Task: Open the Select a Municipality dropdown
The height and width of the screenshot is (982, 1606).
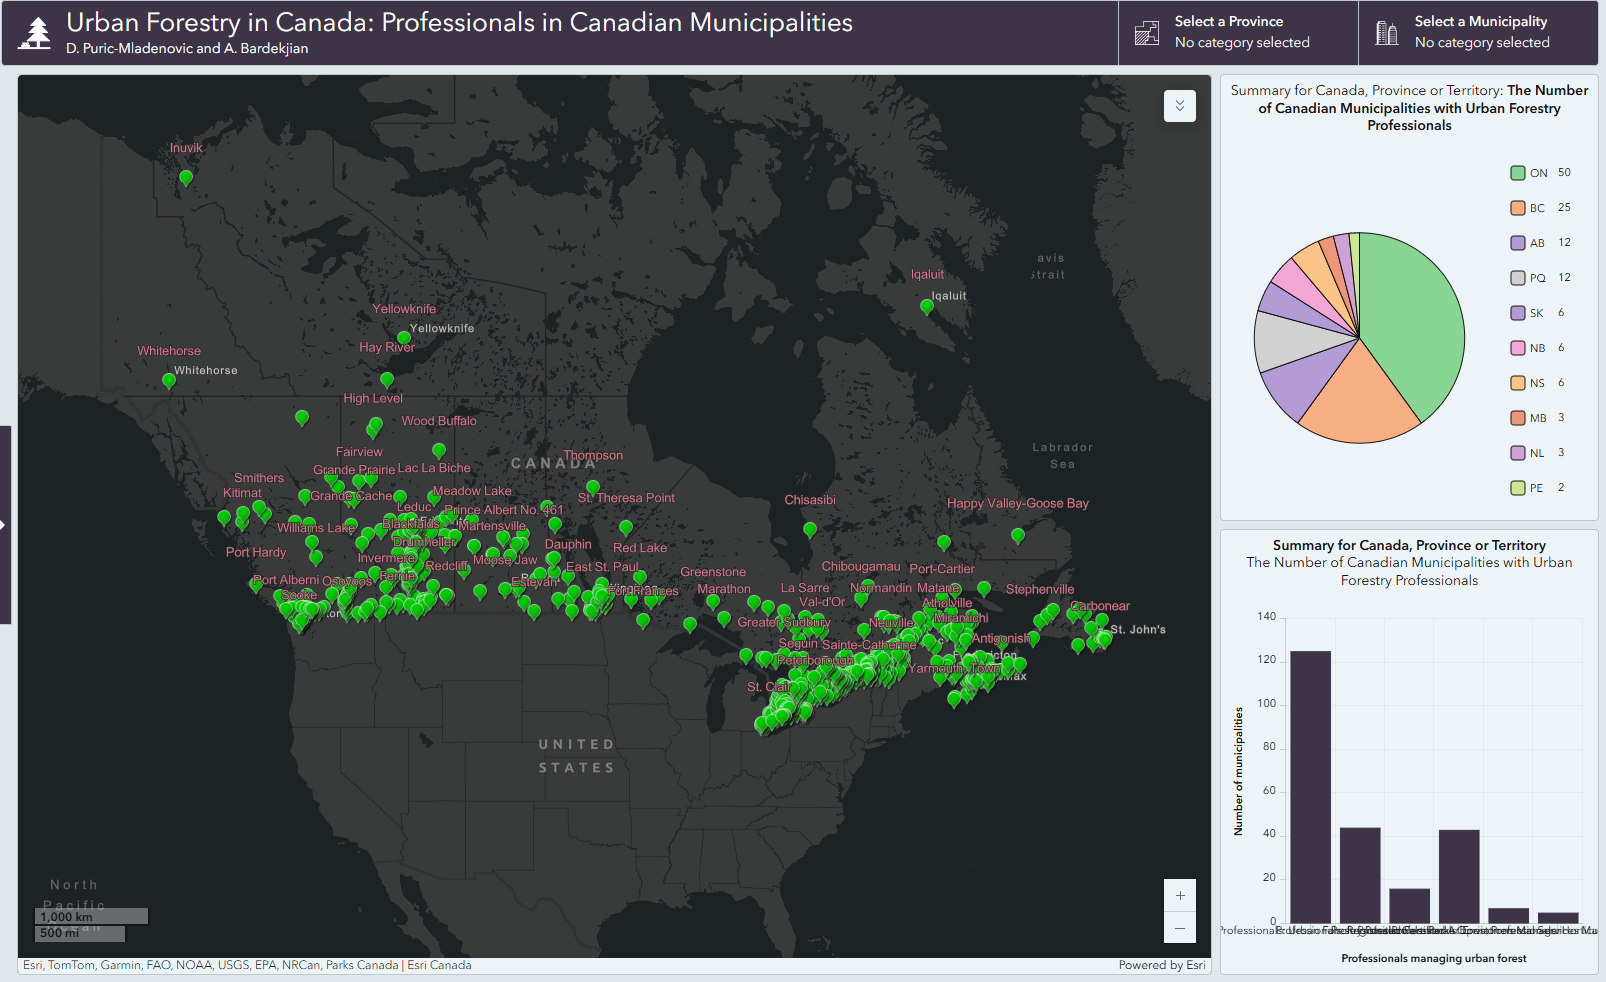Action: pos(1481,33)
